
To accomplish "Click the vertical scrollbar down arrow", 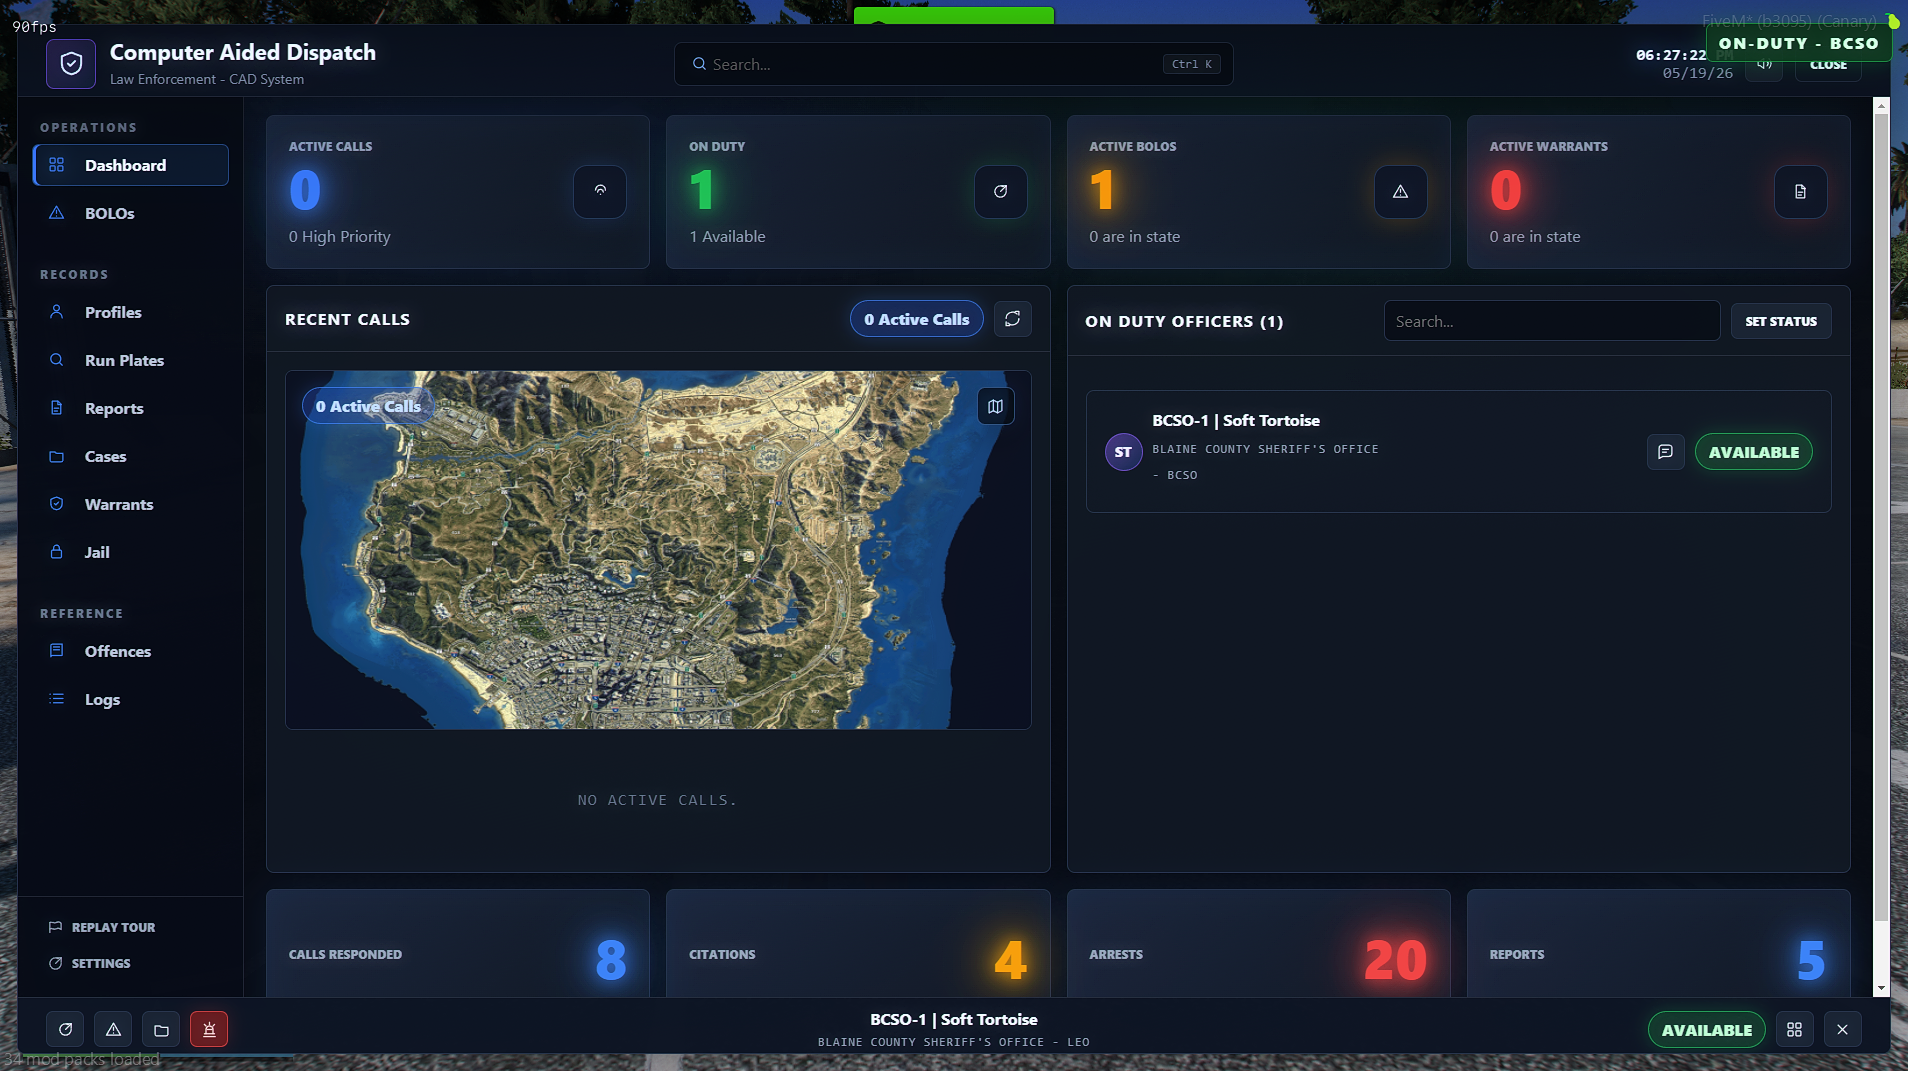I will pyautogui.click(x=1881, y=988).
